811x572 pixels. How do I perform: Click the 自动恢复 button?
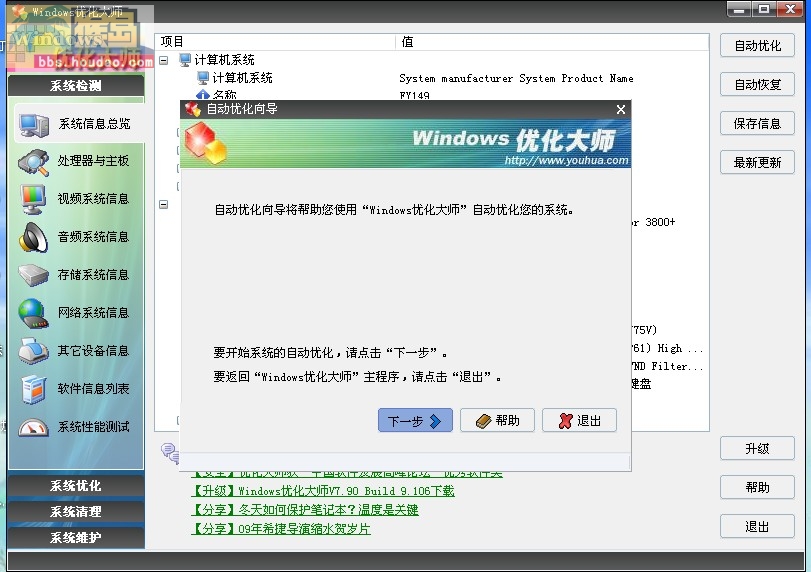(757, 84)
